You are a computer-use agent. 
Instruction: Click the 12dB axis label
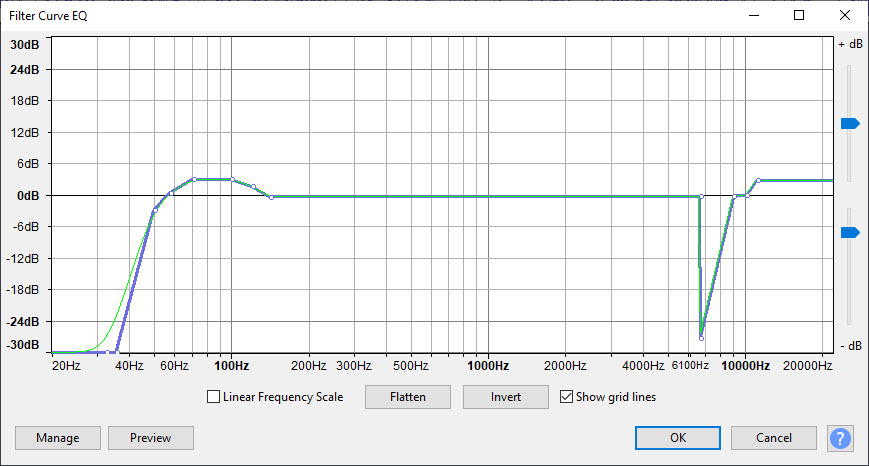click(x=25, y=132)
